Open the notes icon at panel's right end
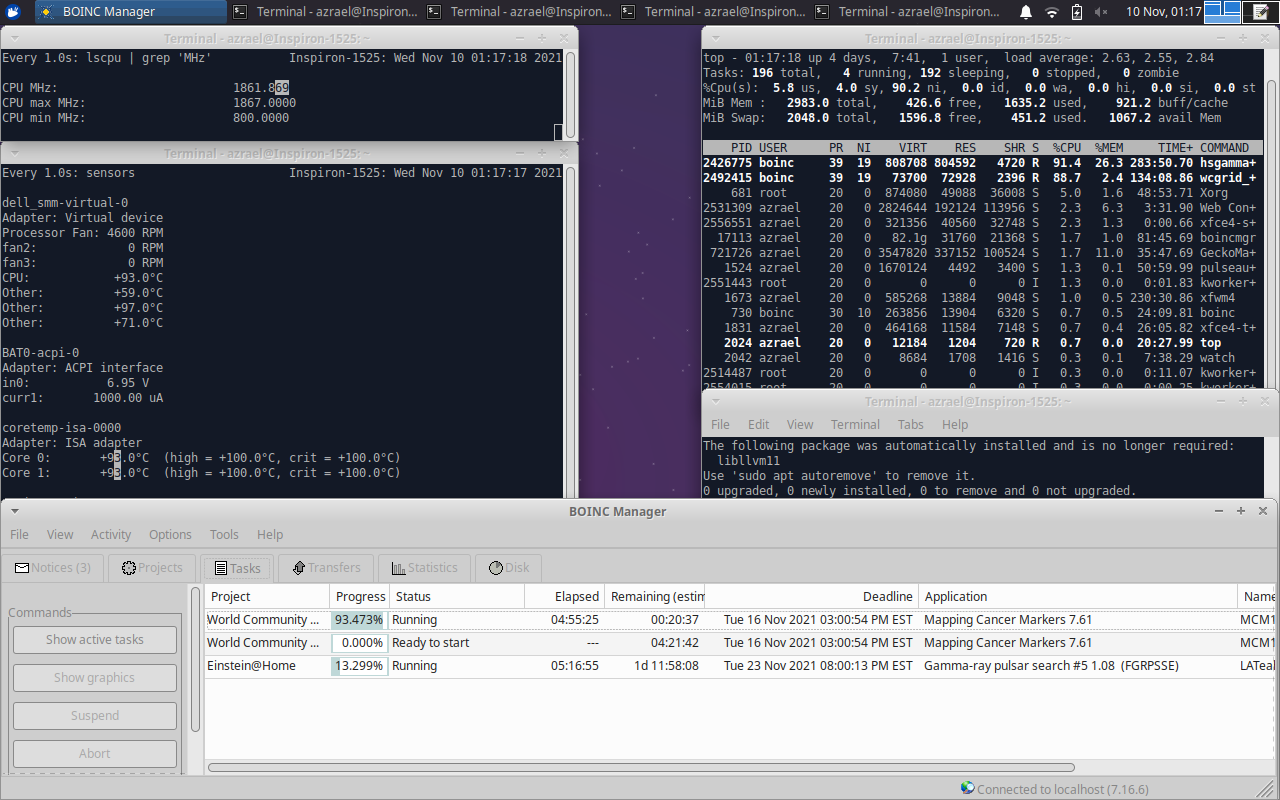 (x=1260, y=12)
